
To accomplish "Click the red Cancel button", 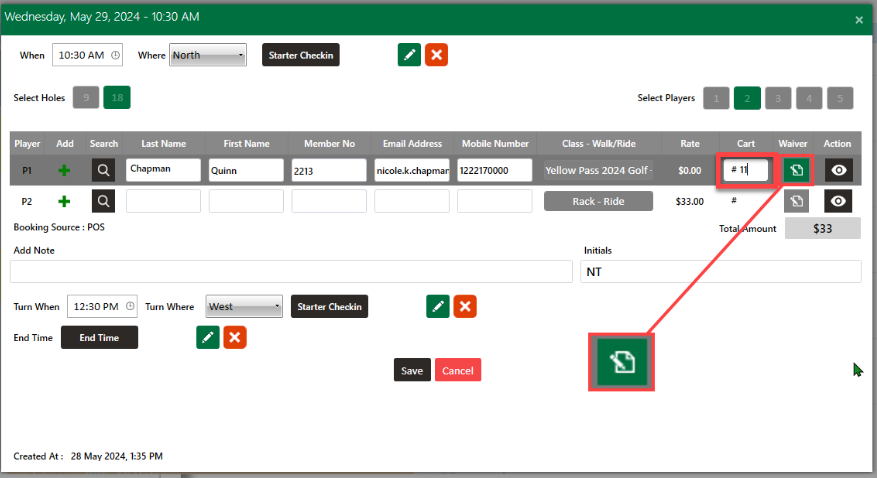I will tap(458, 370).
